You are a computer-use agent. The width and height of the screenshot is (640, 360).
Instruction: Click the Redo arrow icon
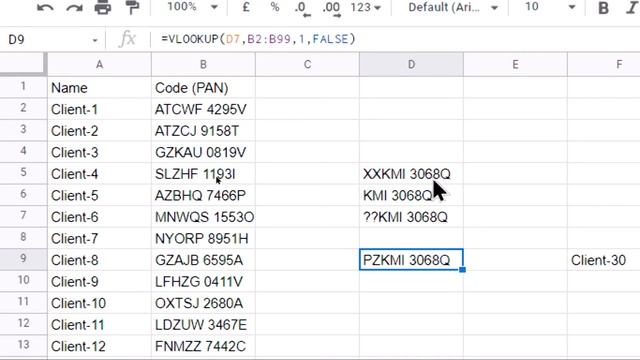[74, 8]
